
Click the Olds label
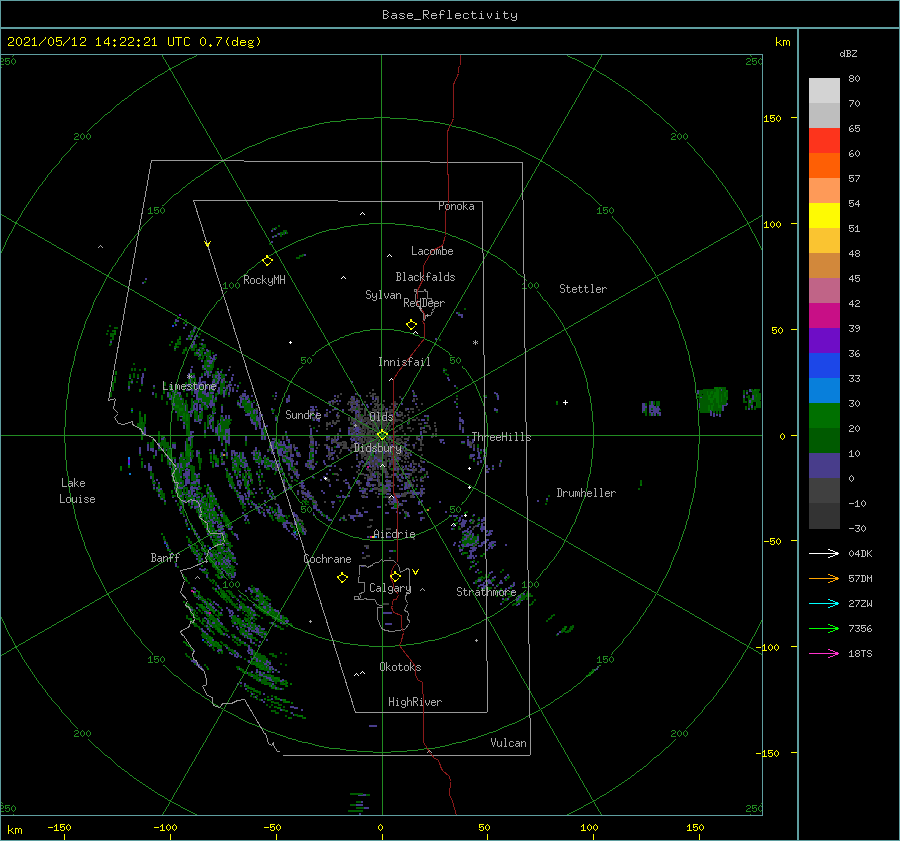tap(381, 416)
